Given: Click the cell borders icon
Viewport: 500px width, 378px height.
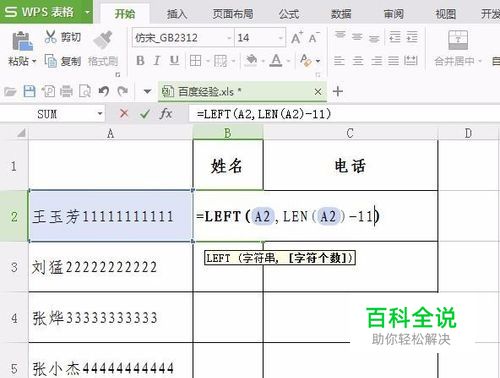Looking at the screenshot, I should [195, 61].
